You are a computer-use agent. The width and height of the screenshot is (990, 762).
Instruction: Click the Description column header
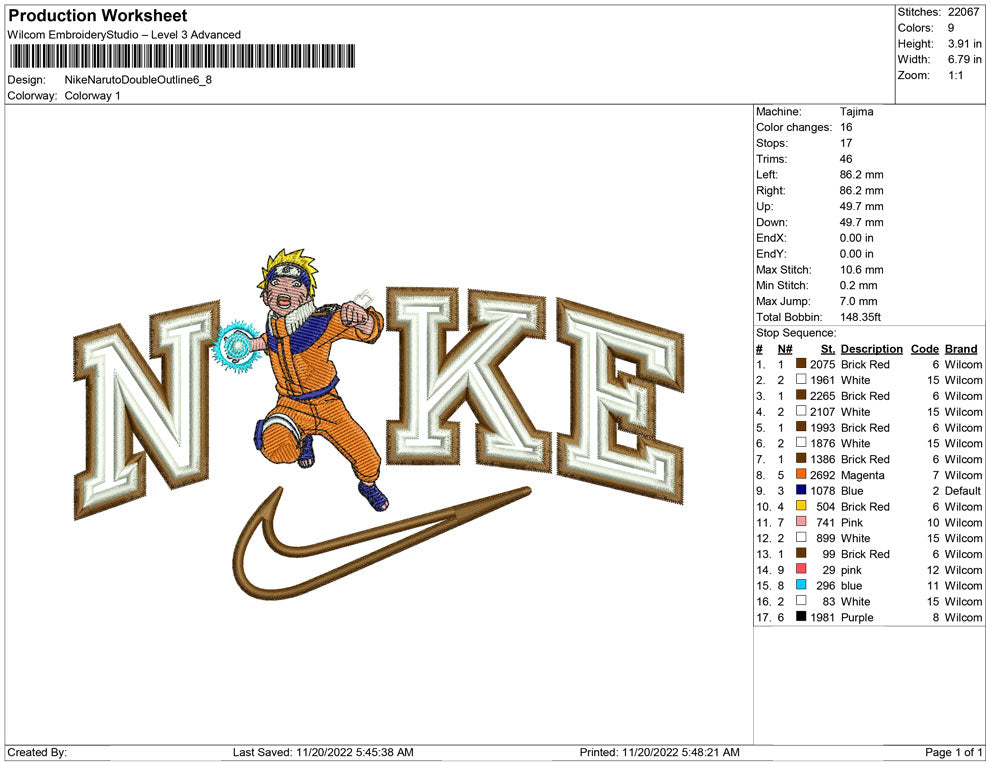tap(871, 349)
